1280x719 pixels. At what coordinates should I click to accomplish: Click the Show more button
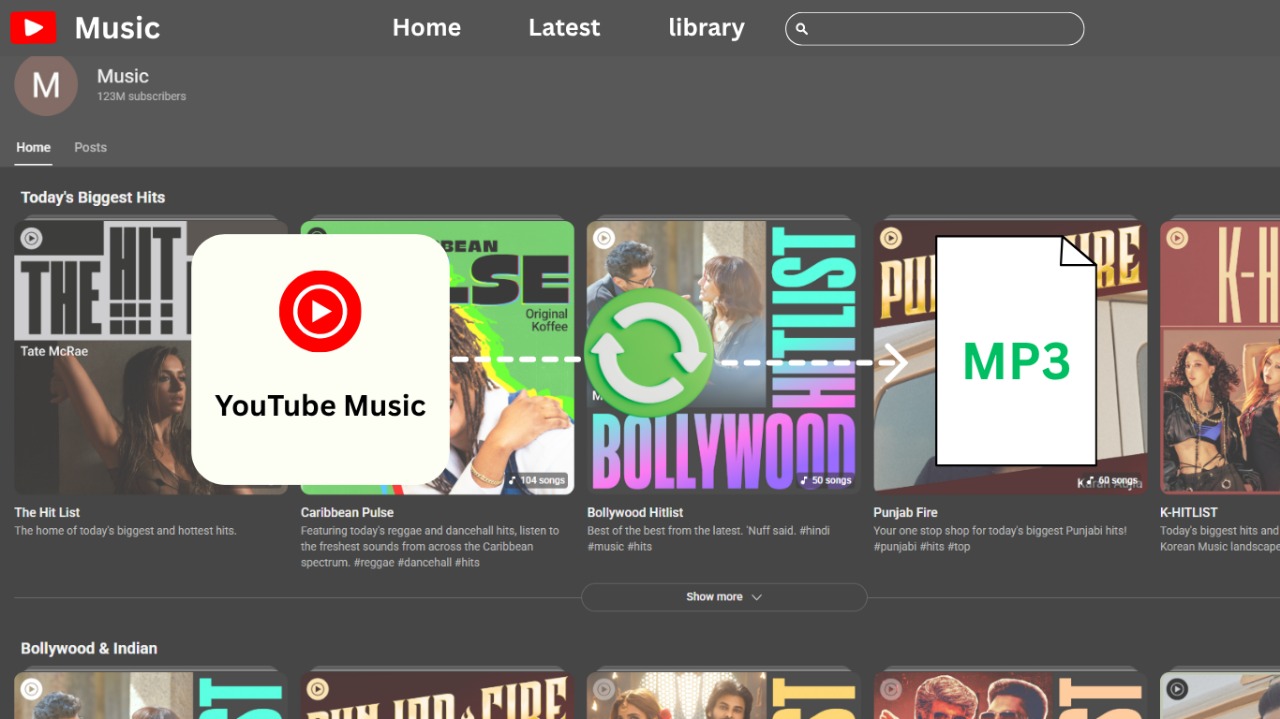[724, 597]
